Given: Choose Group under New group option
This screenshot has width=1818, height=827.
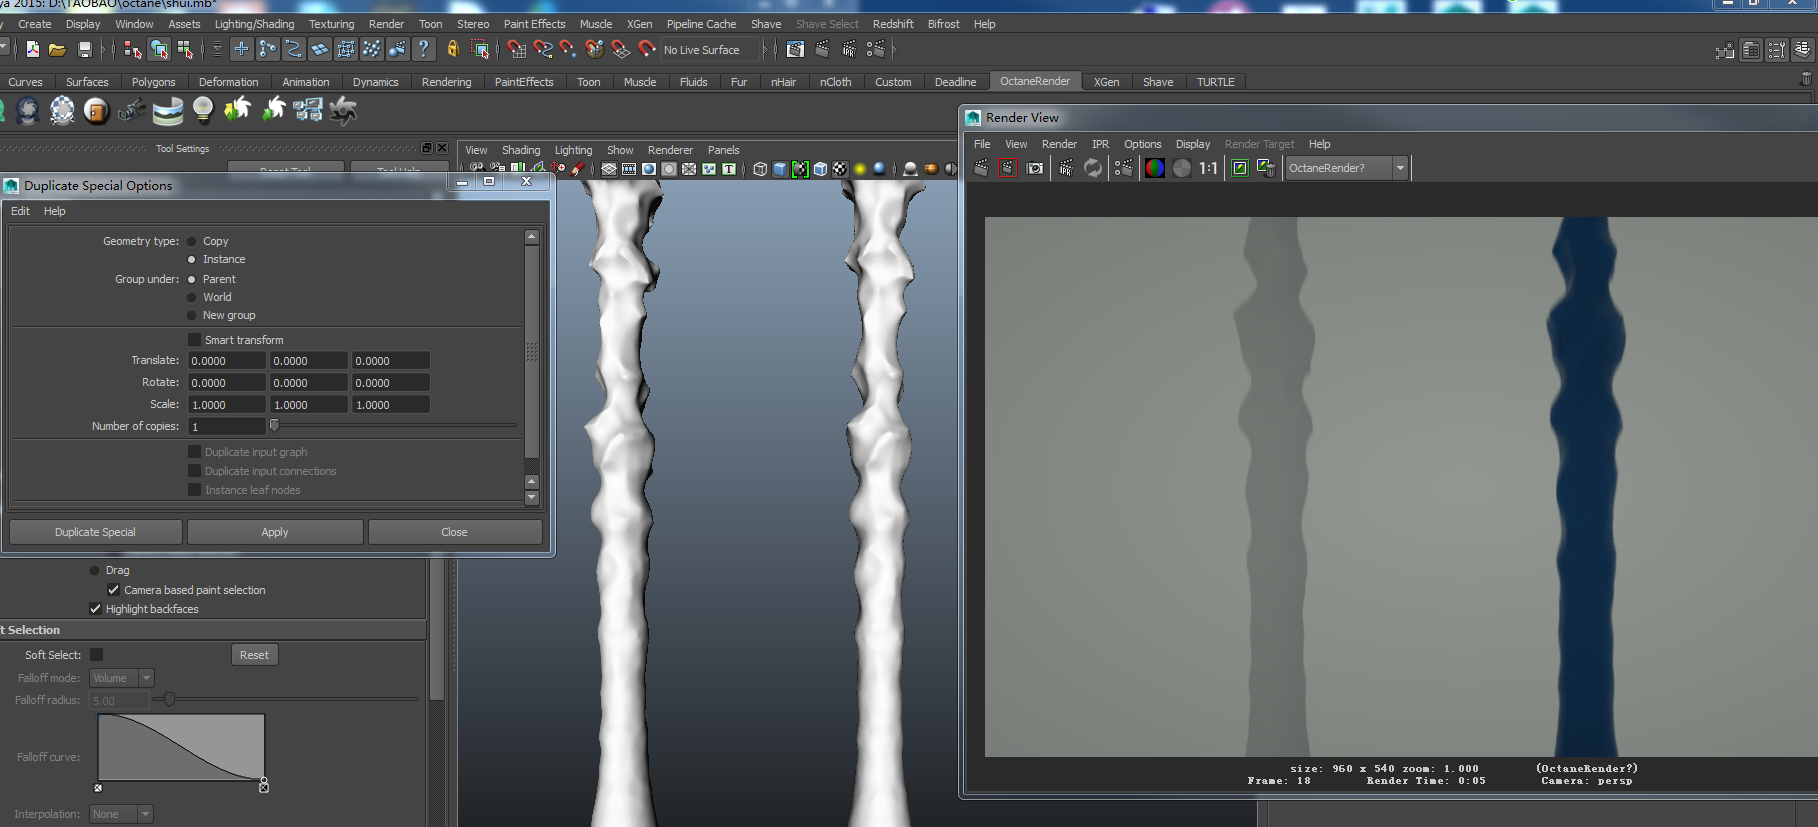Looking at the screenshot, I should click(192, 315).
